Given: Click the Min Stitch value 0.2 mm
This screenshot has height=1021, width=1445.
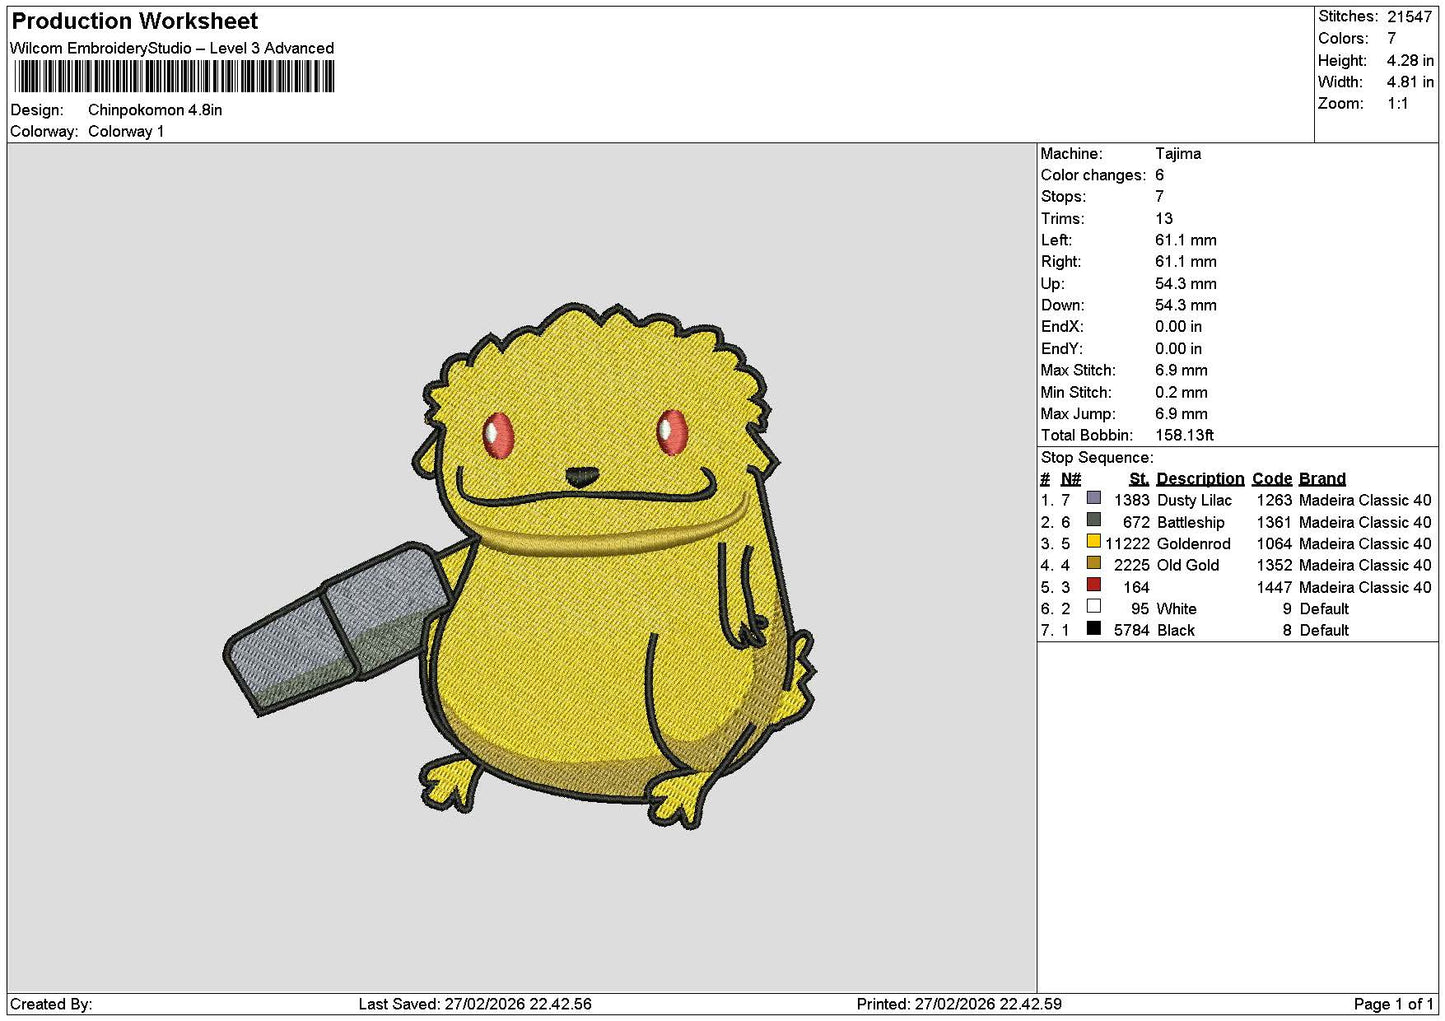Looking at the screenshot, I should [x=1181, y=392].
